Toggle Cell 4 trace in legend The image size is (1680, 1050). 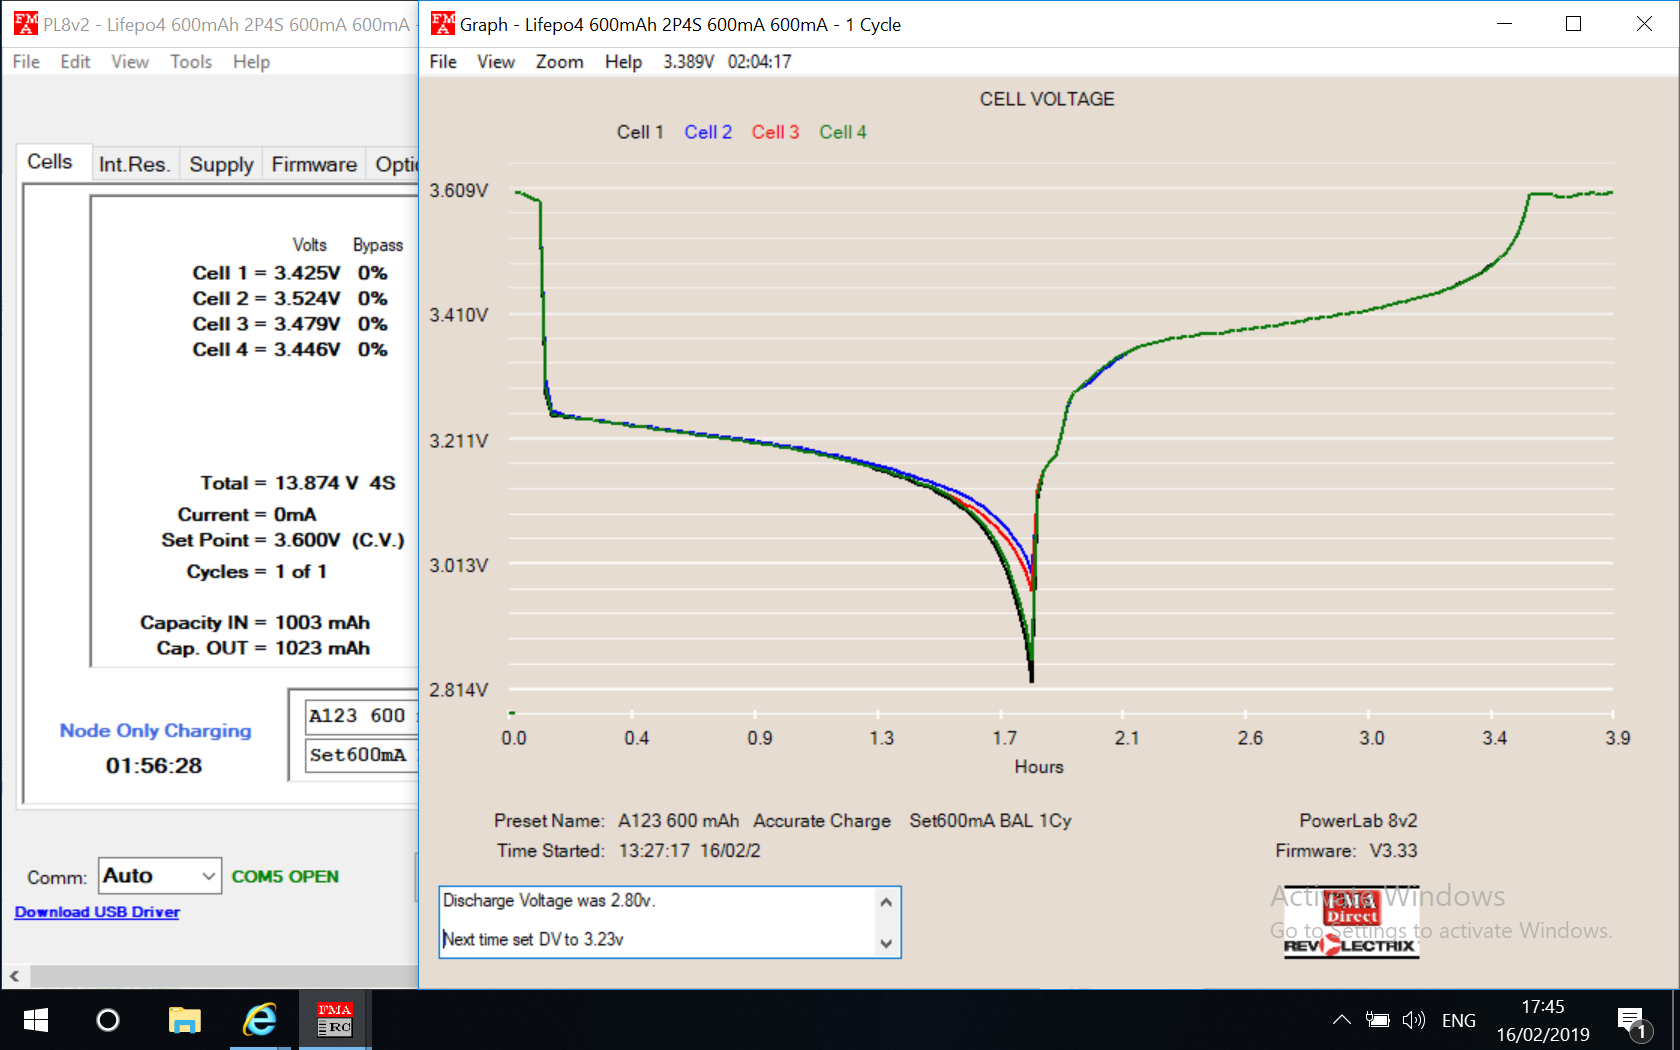(x=843, y=132)
